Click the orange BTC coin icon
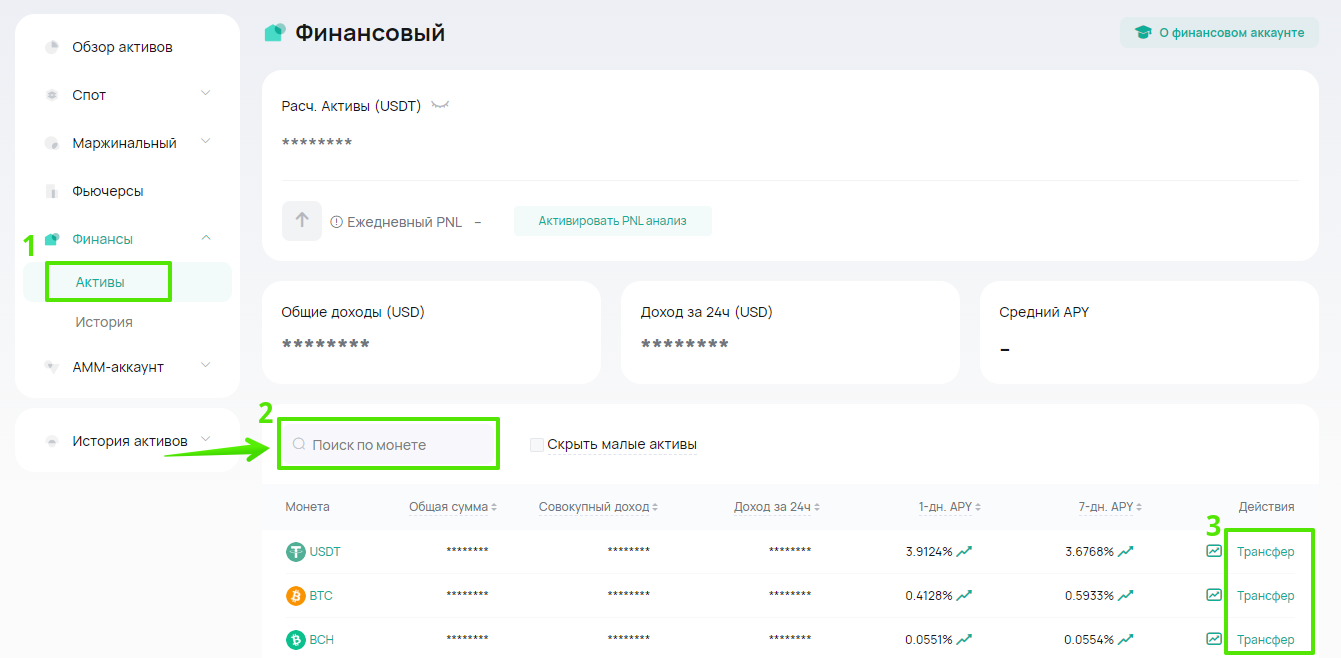The image size is (1341, 658). (x=296, y=596)
